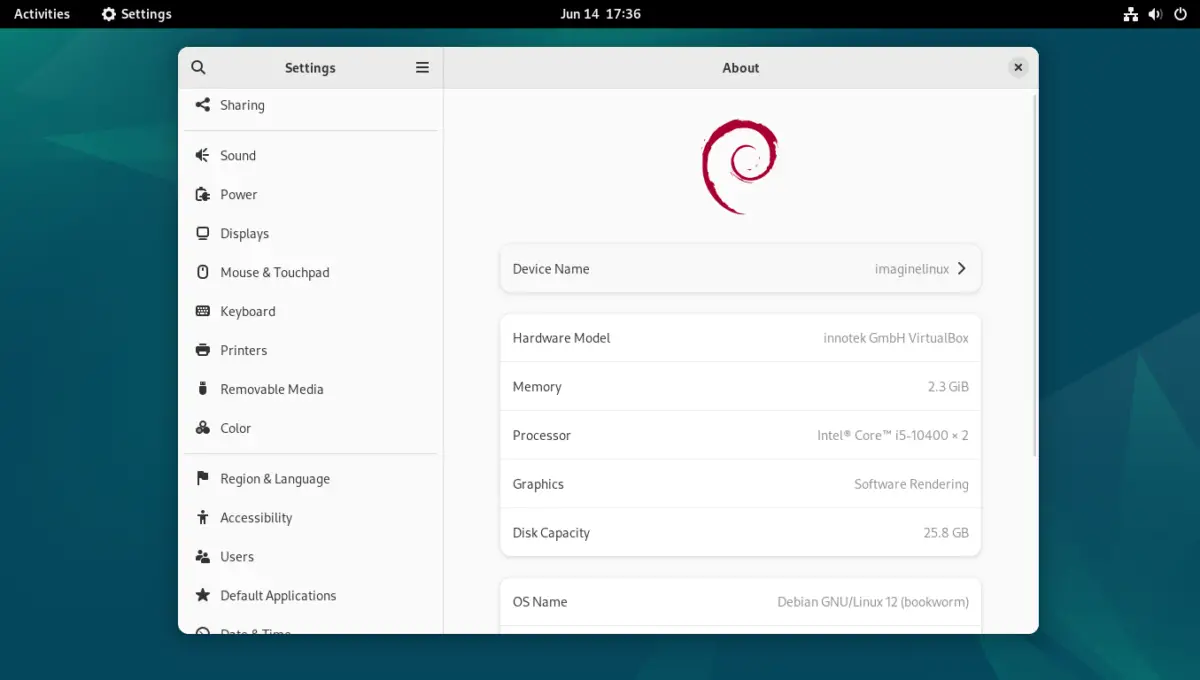Viewport: 1200px width, 680px height.
Task: Open the clock and calendar menu
Action: (600, 14)
